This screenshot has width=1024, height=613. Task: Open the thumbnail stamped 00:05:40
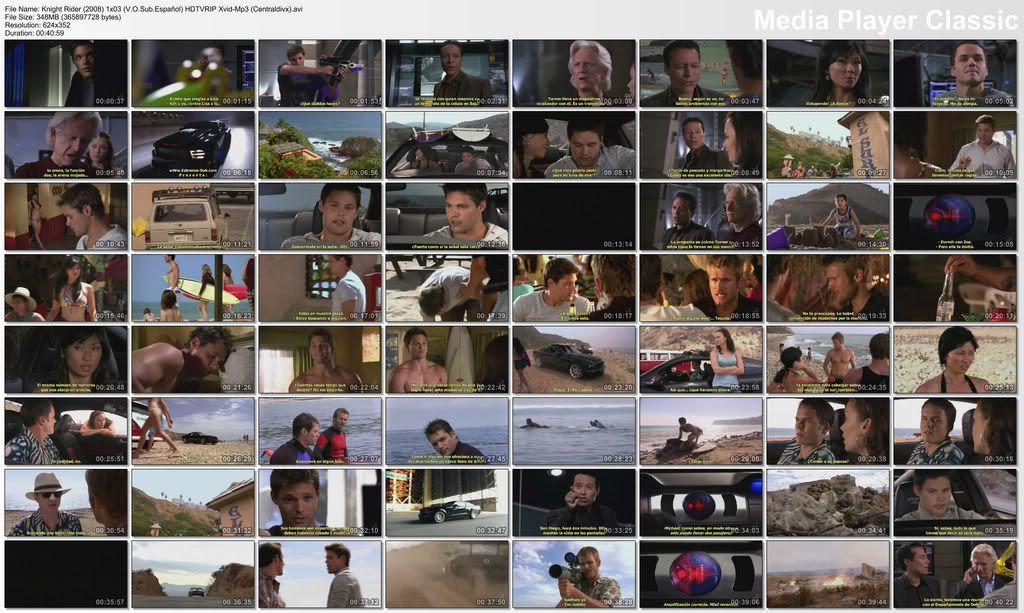66,145
